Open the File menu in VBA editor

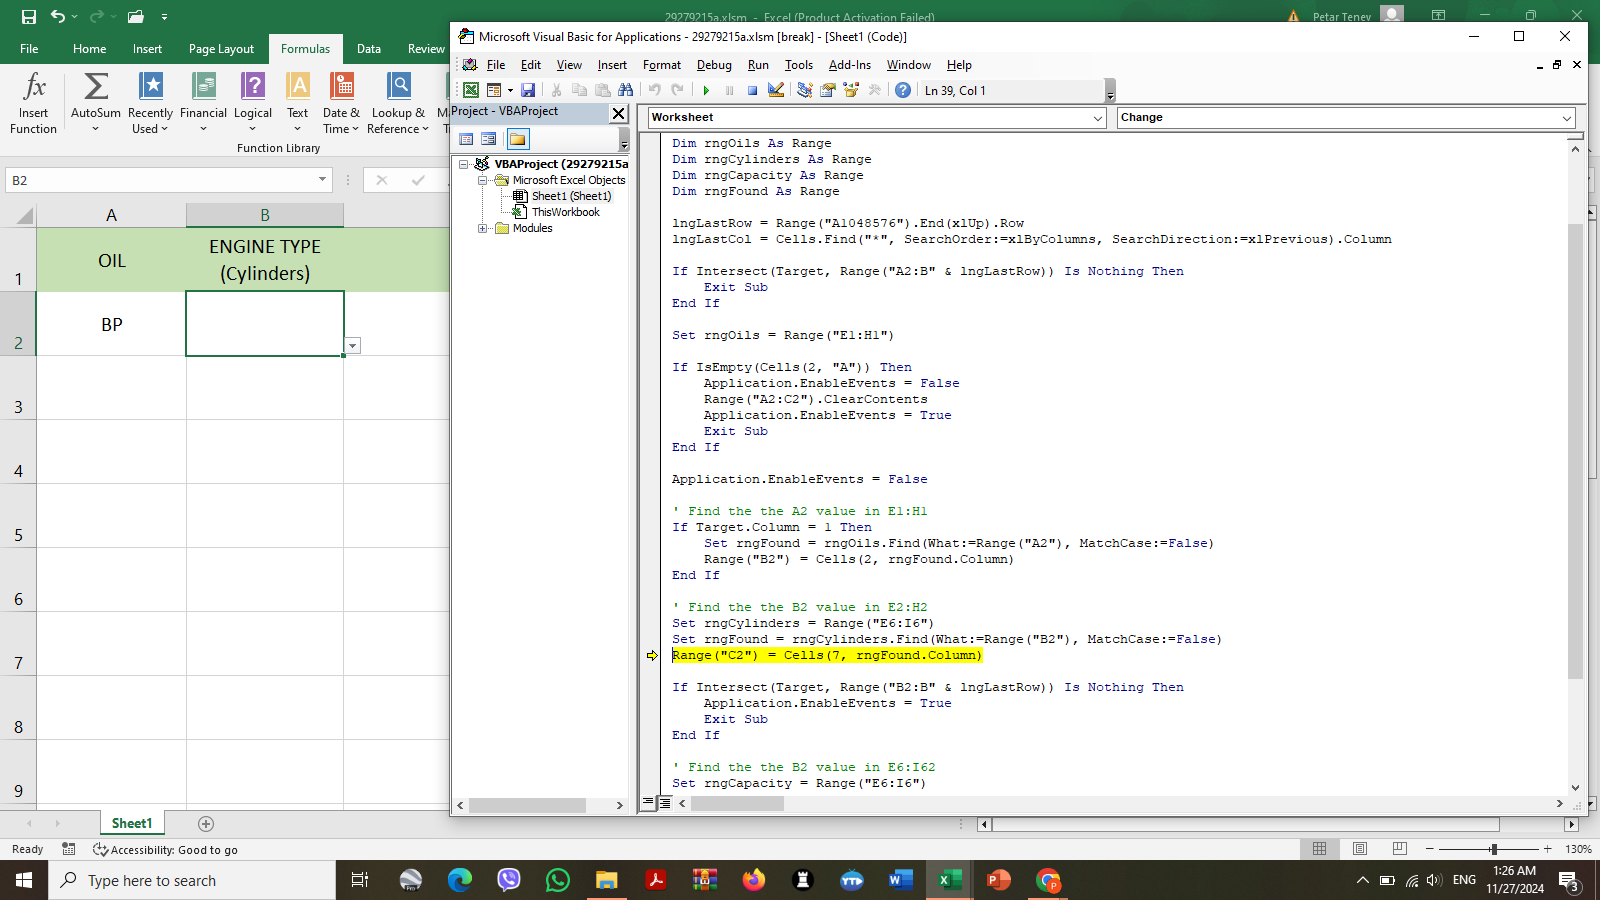click(x=496, y=65)
